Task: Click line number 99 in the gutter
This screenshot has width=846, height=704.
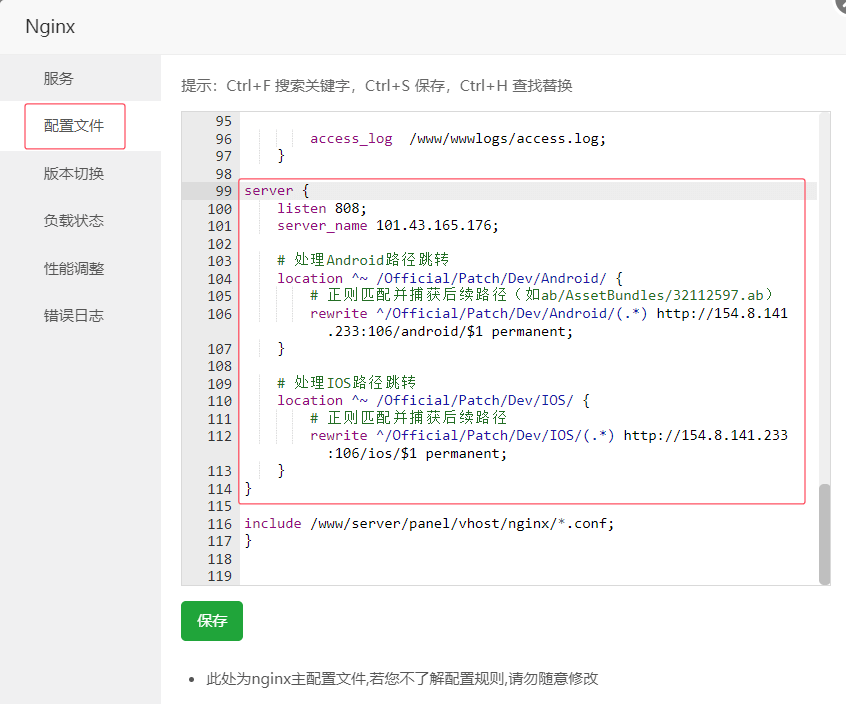Action: coord(221,191)
